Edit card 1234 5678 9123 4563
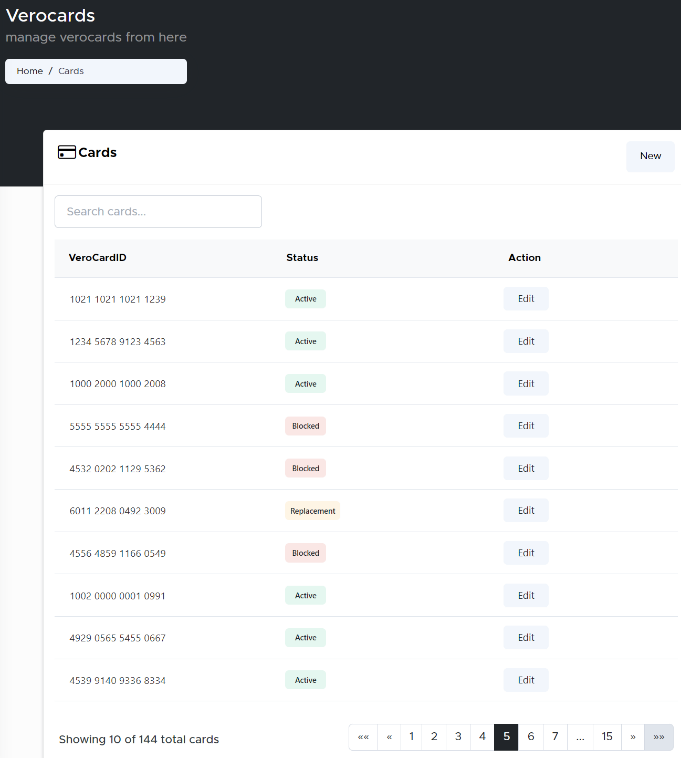This screenshot has height=758, width=681. click(x=526, y=342)
